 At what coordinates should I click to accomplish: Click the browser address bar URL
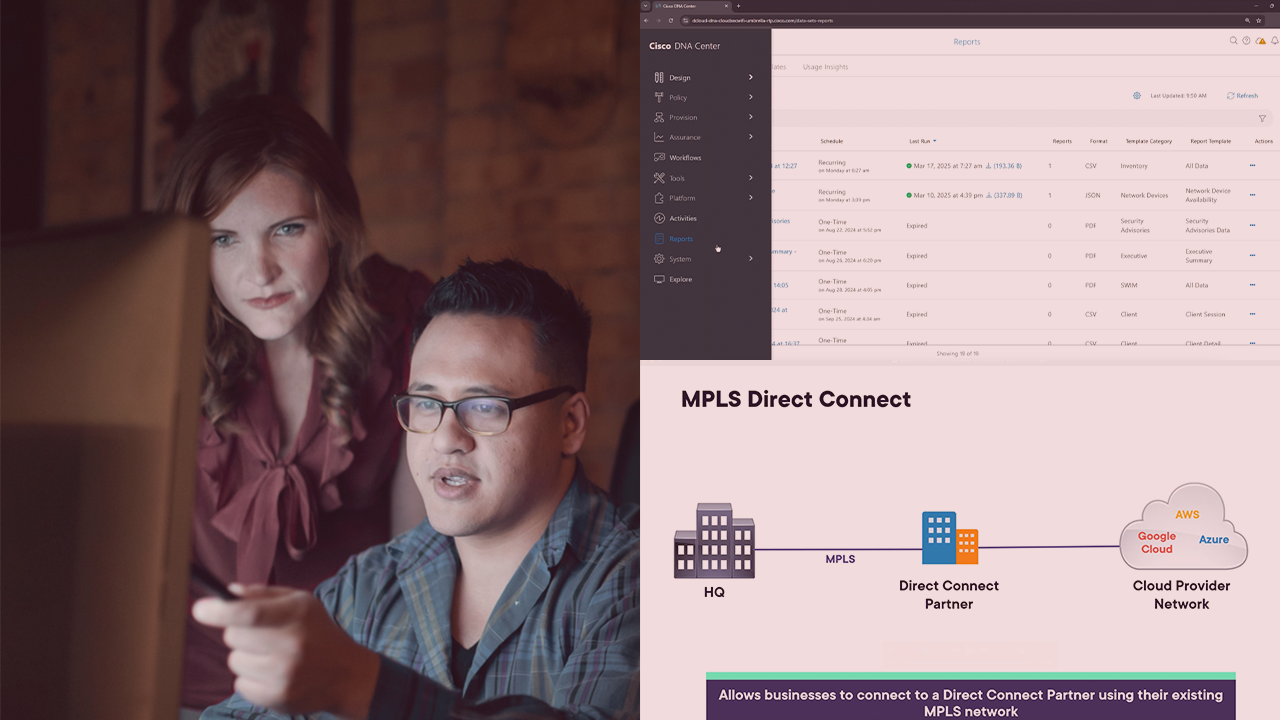762,20
